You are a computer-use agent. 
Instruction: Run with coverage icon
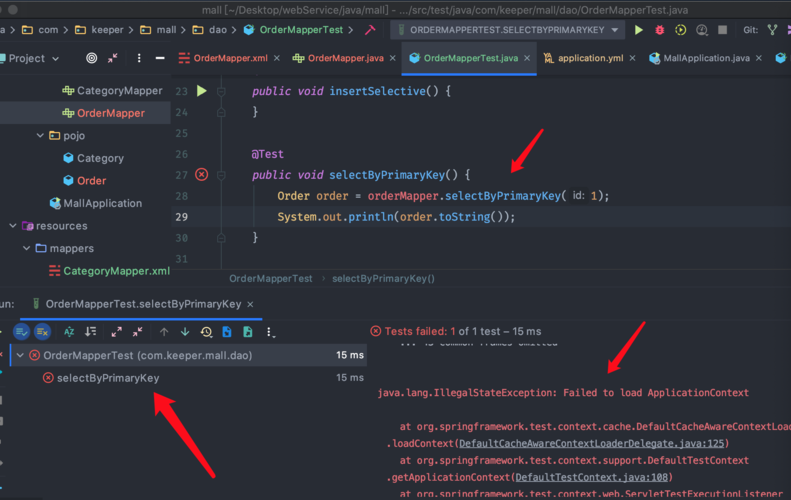681,30
